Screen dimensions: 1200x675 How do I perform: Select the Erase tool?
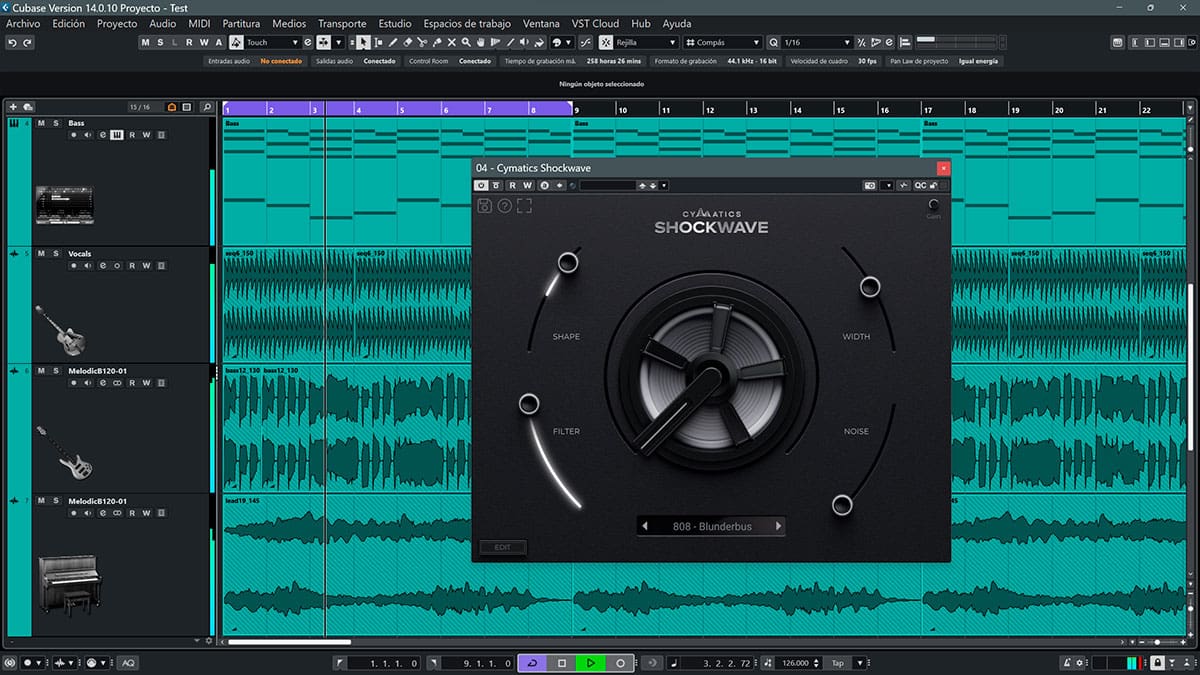click(407, 42)
